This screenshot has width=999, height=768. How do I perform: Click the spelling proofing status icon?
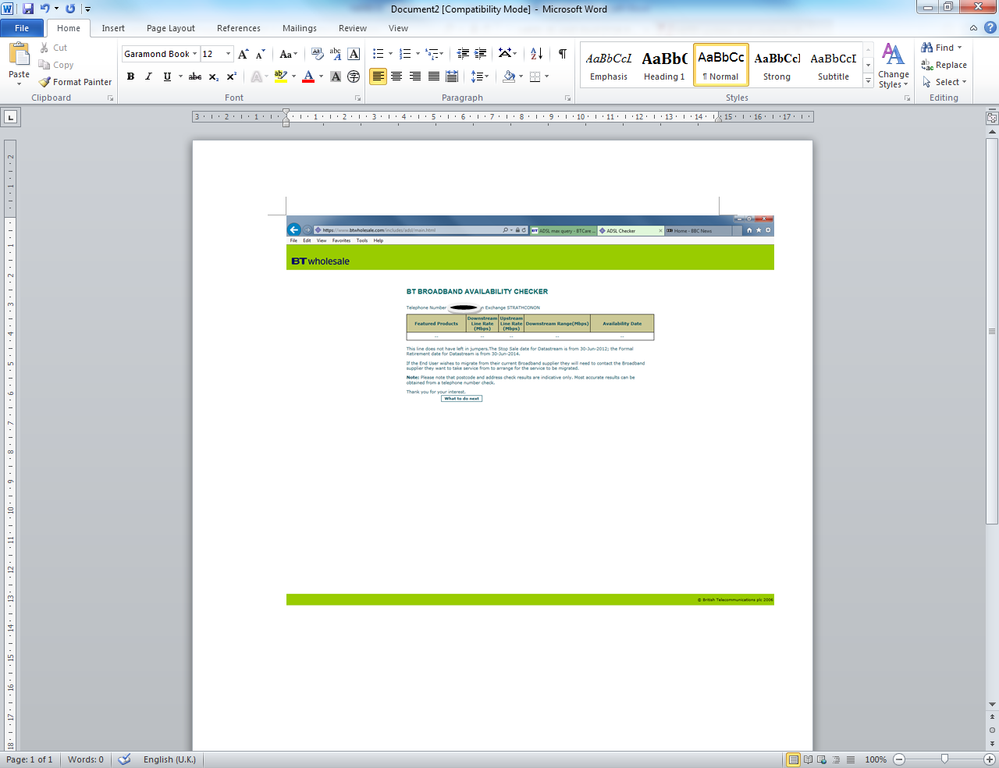click(124, 759)
